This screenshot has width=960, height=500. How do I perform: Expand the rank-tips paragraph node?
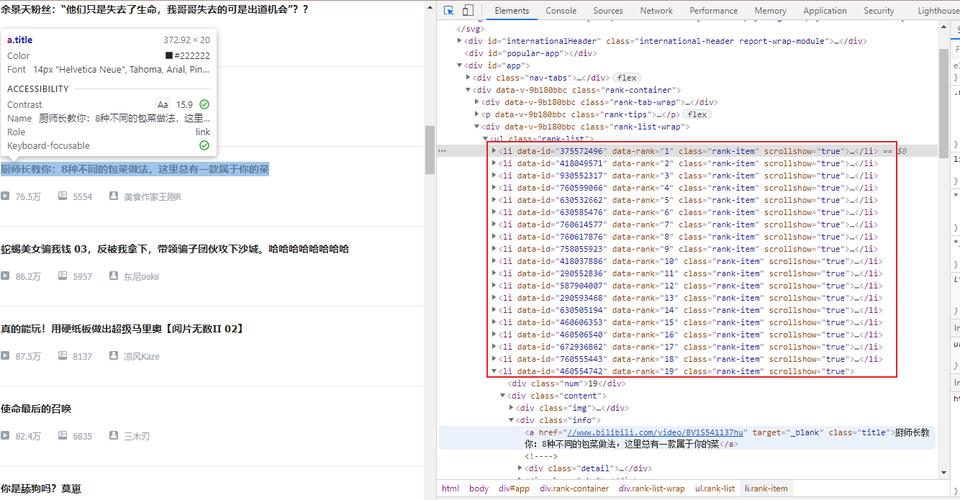(477, 114)
